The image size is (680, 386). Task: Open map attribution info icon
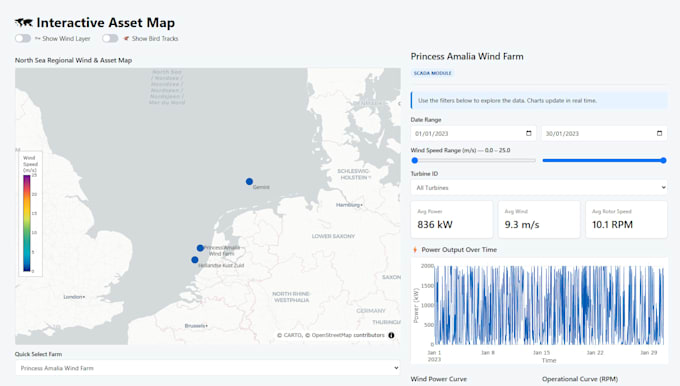(x=391, y=335)
